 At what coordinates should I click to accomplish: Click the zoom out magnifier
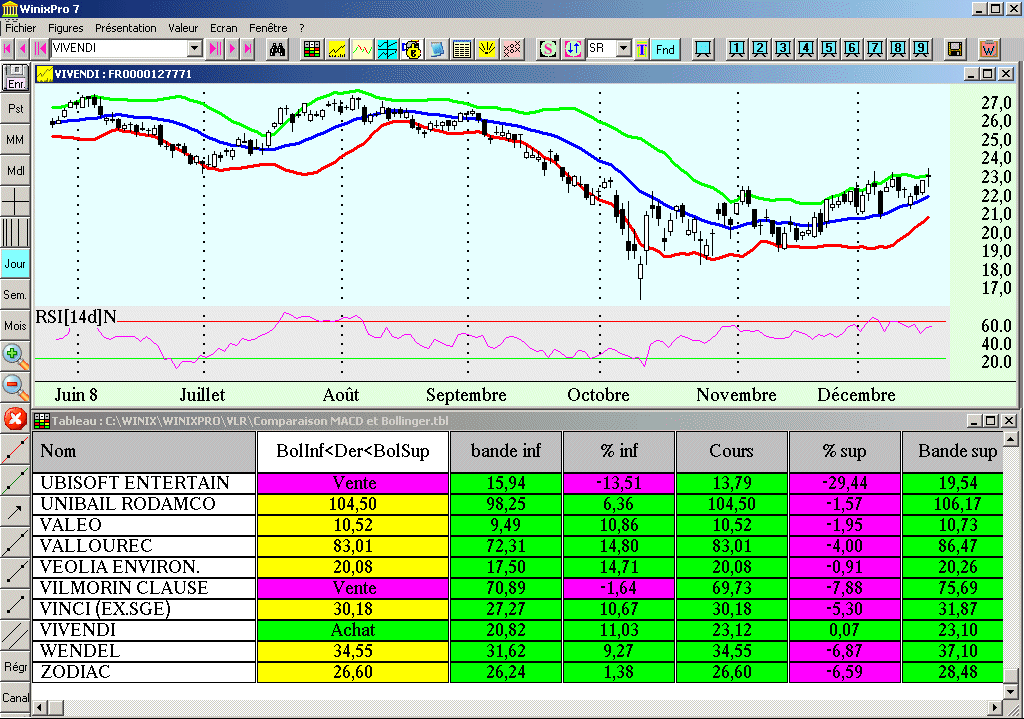coord(15,387)
